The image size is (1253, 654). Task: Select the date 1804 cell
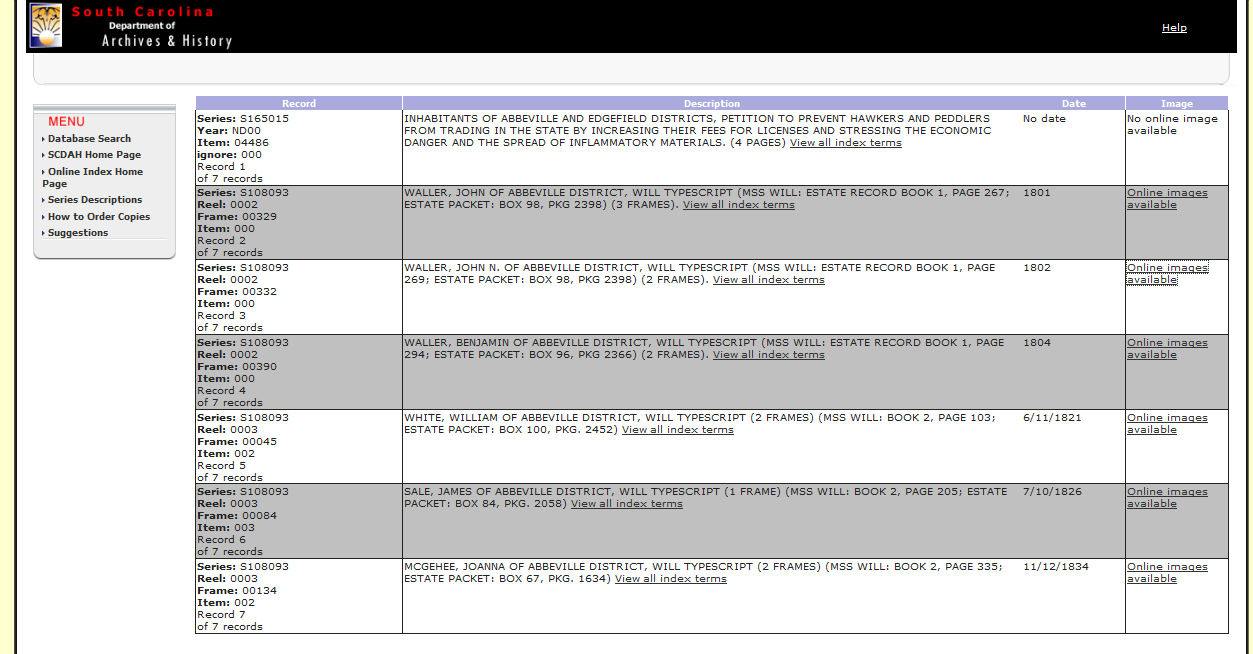[x=1037, y=343]
